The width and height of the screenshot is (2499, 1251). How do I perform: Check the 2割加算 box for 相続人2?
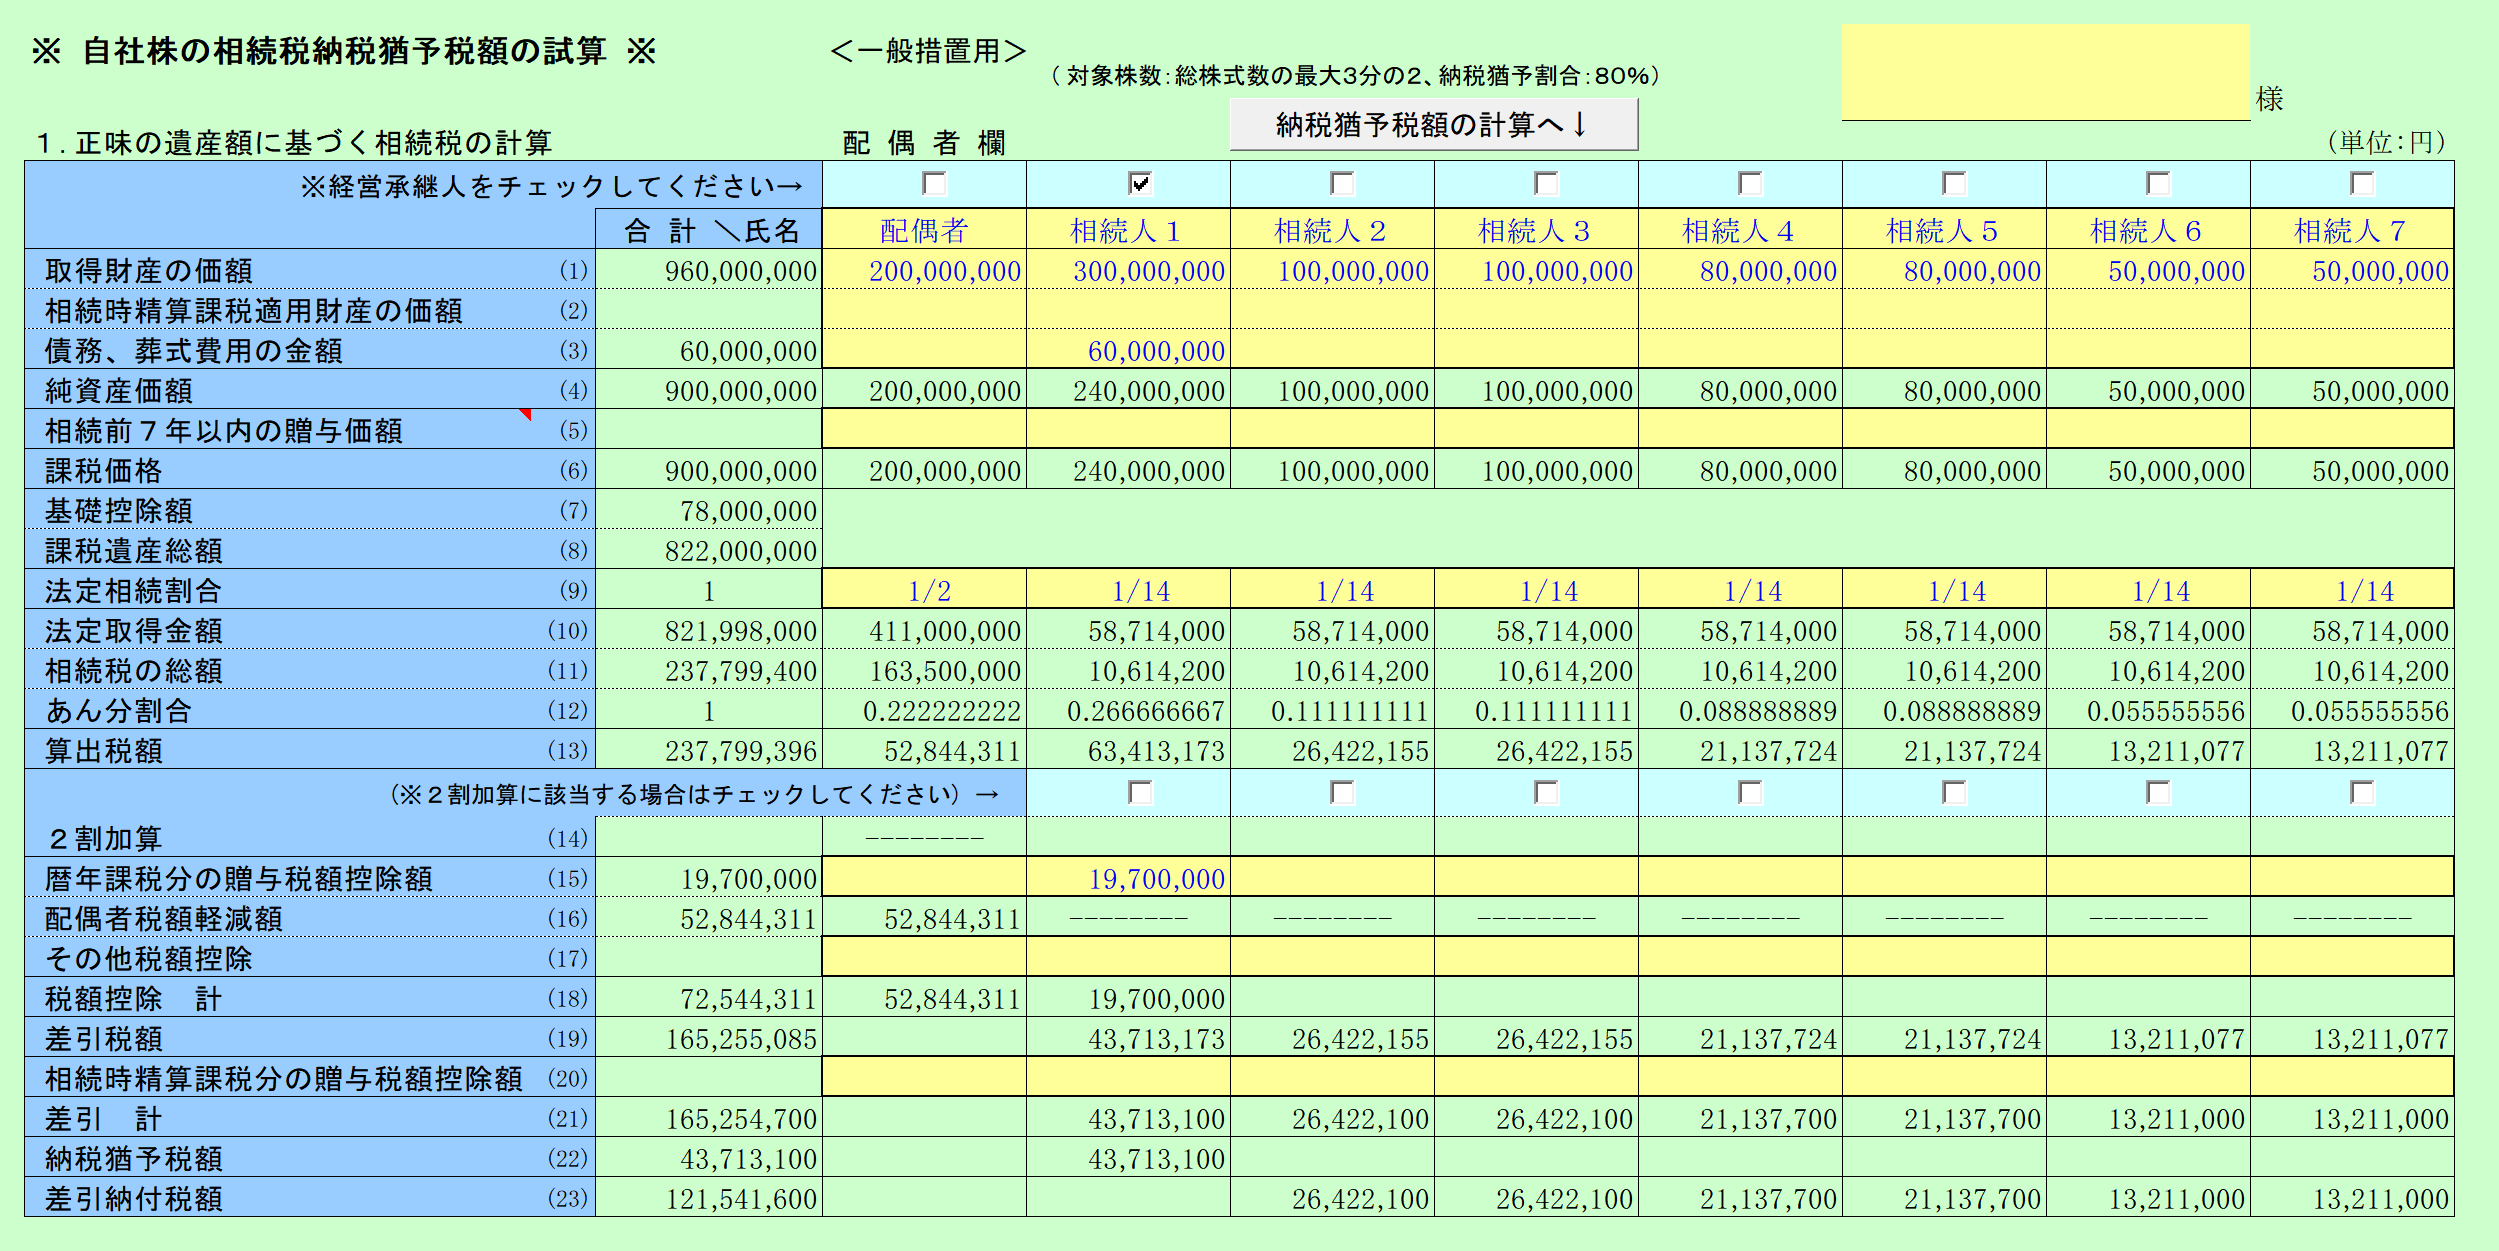(x=1342, y=793)
